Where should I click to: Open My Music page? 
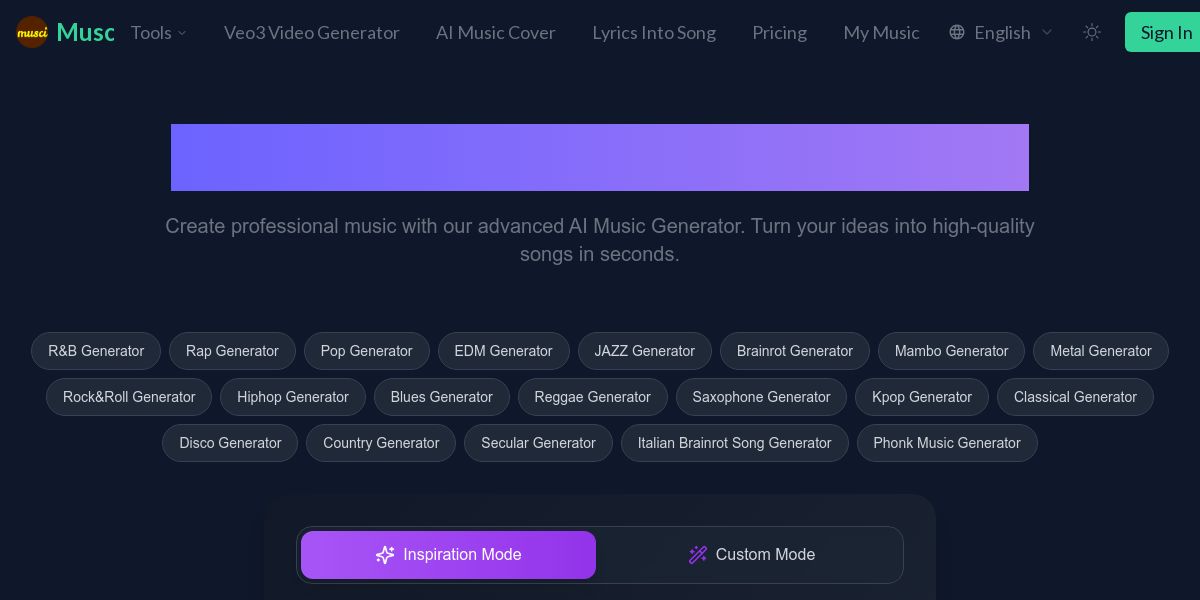coord(881,32)
